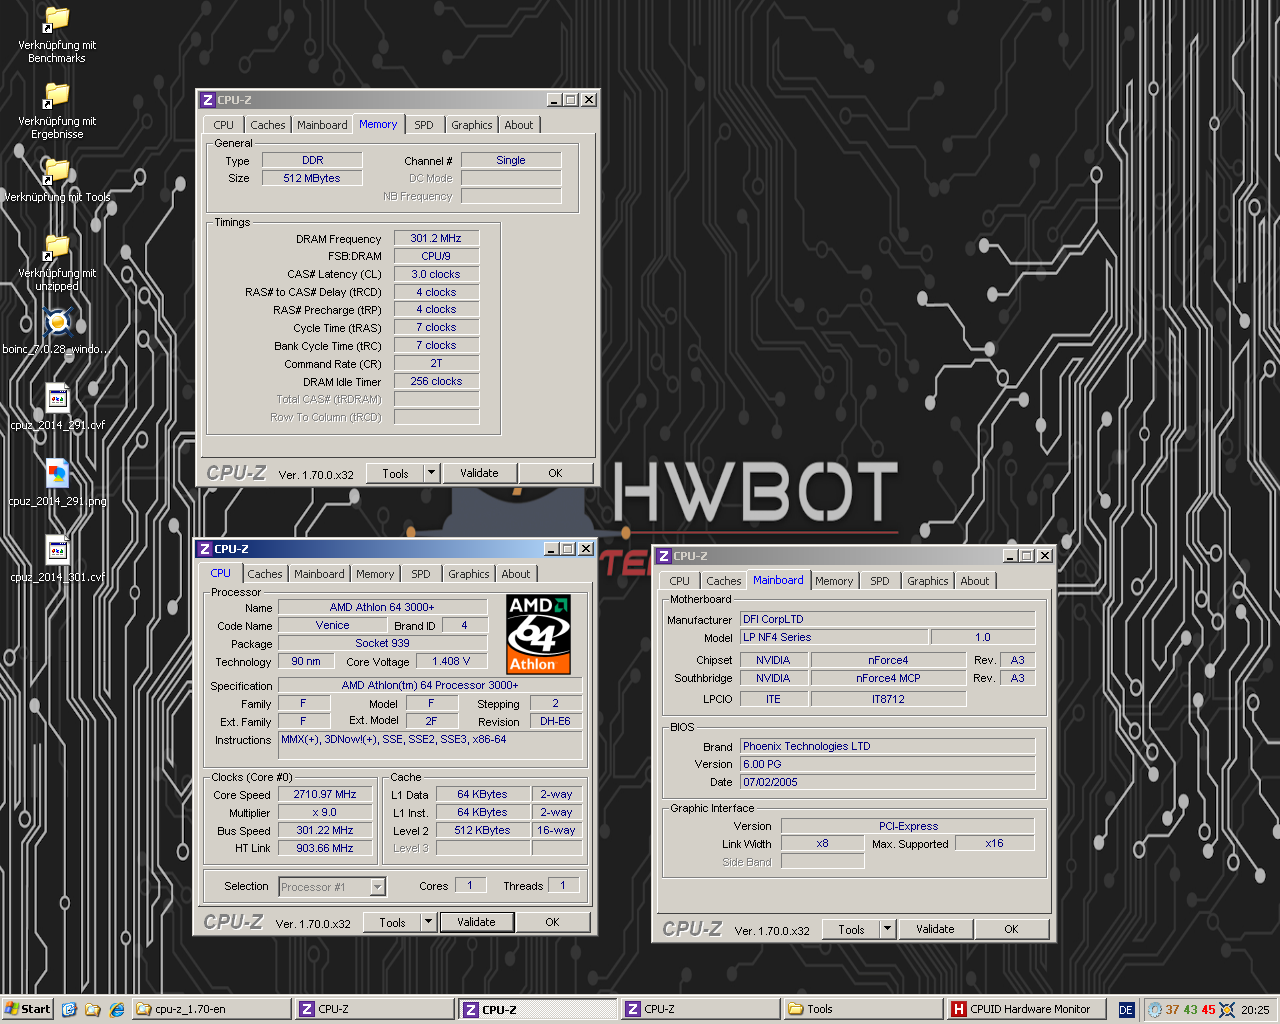
Task: Open the Processor #1 selection dropdown
Action: 377,887
